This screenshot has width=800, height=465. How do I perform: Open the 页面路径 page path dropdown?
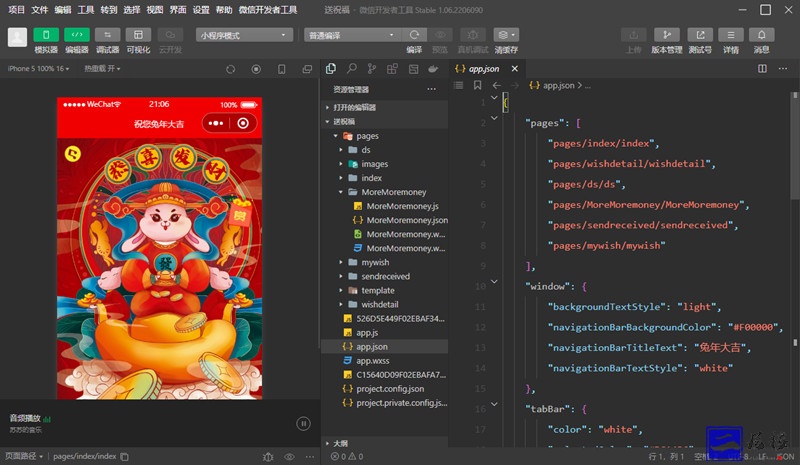pos(24,456)
